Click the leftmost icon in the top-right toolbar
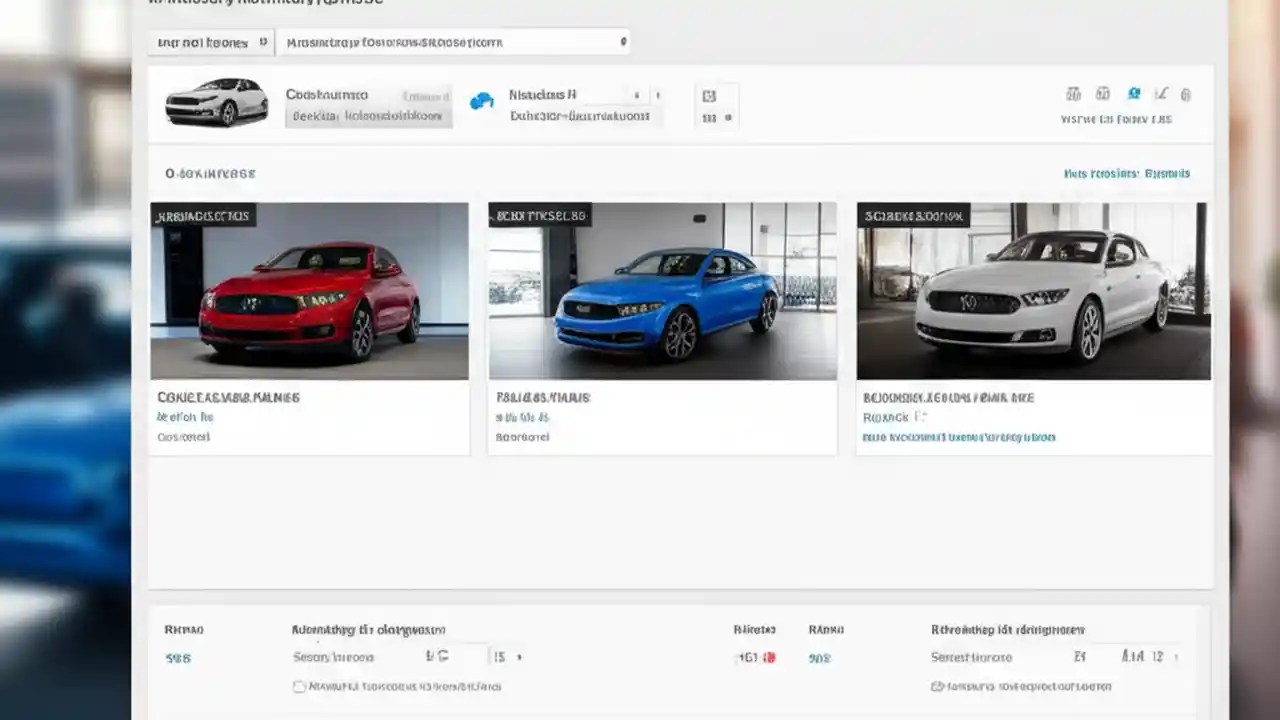This screenshot has width=1280, height=720. pos(1072,94)
